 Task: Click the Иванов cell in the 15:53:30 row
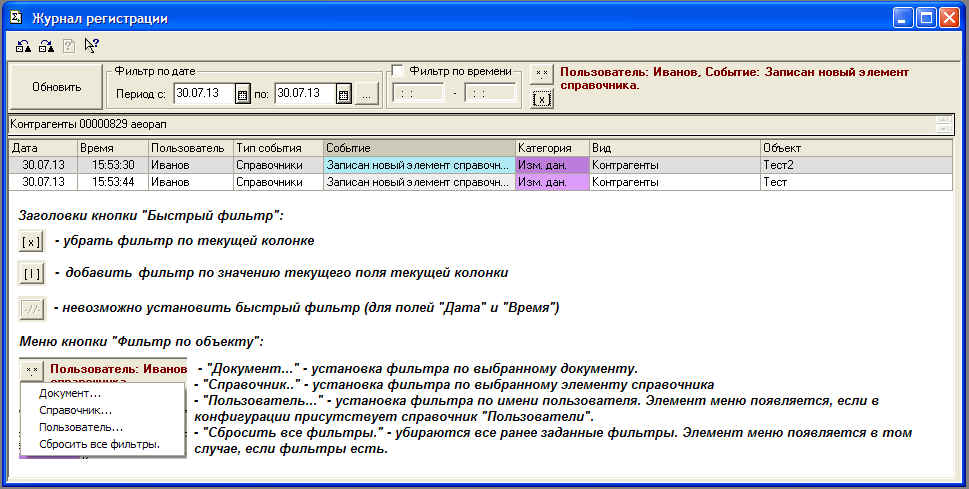(191, 165)
